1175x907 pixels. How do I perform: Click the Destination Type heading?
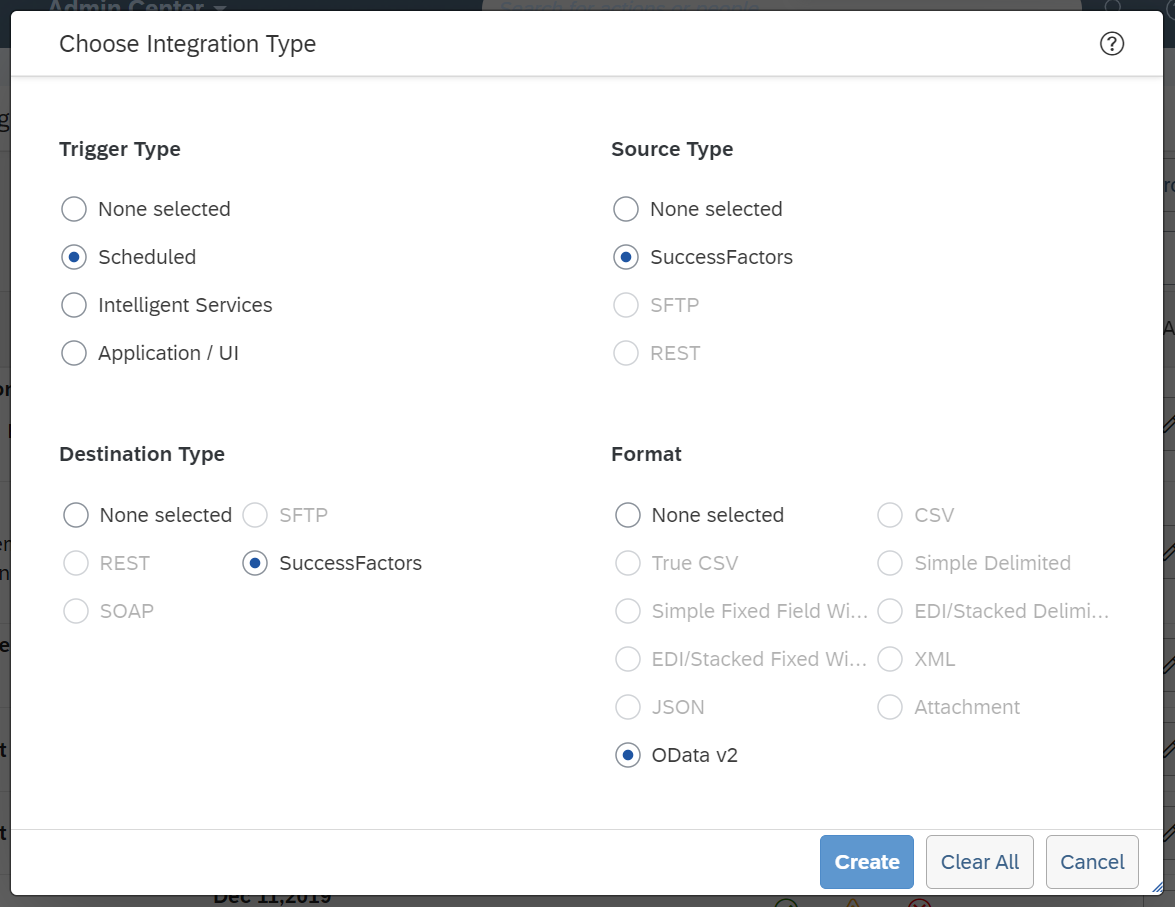click(x=142, y=454)
